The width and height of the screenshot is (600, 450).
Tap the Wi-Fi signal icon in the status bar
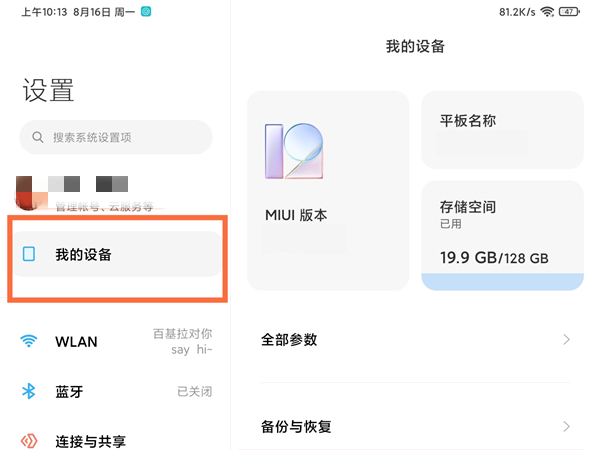pos(547,11)
